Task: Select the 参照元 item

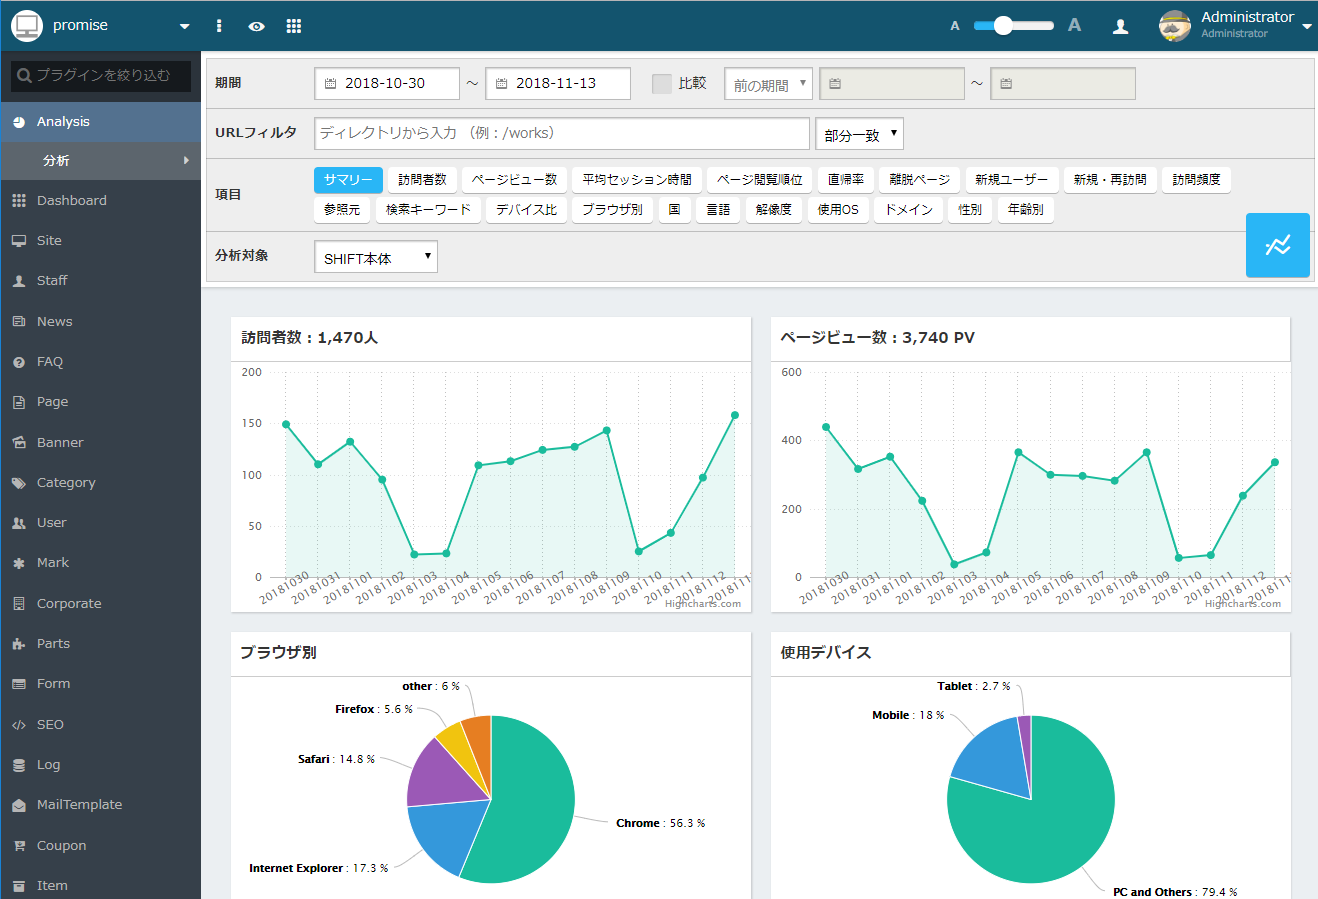Action: pyautogui.click(x=342, y=210)
